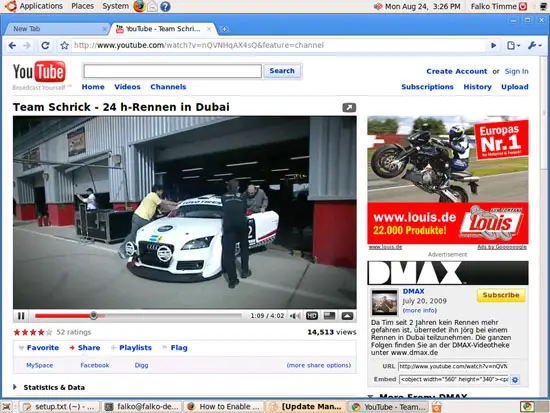
Task: Share video to Facebook
Action: point(95,365)
